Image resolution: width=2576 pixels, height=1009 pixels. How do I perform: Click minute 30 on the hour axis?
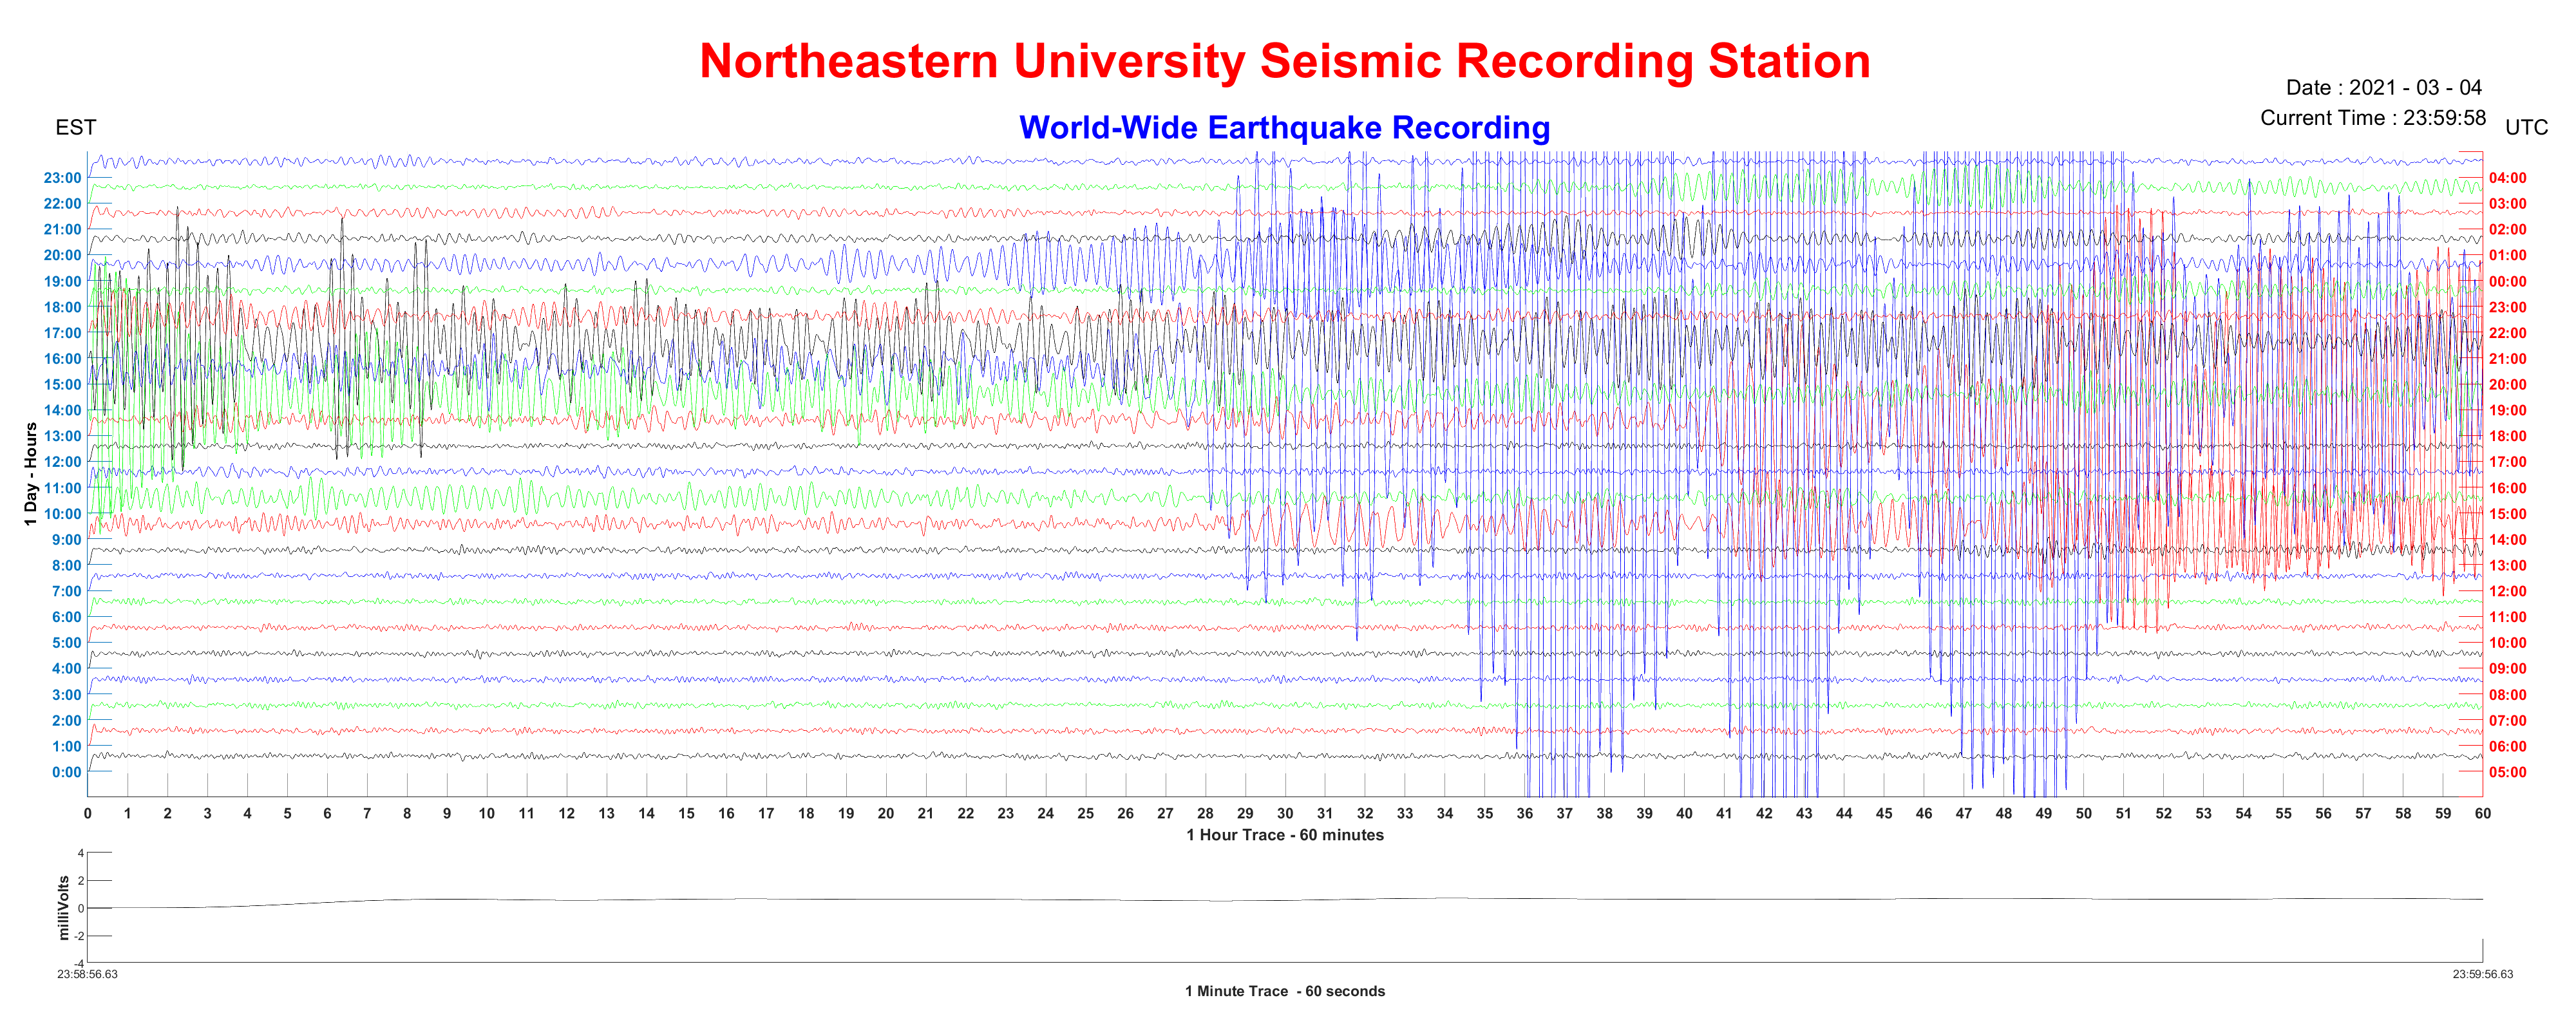pos(1285,813)
